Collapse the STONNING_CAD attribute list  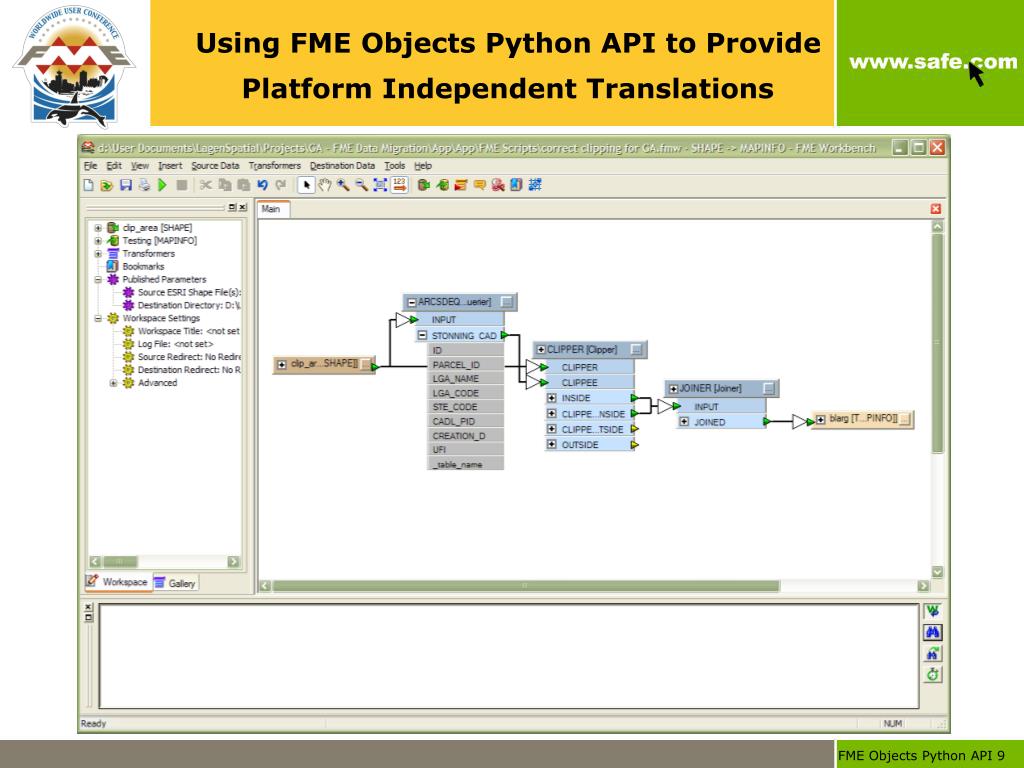coord(423,335)
